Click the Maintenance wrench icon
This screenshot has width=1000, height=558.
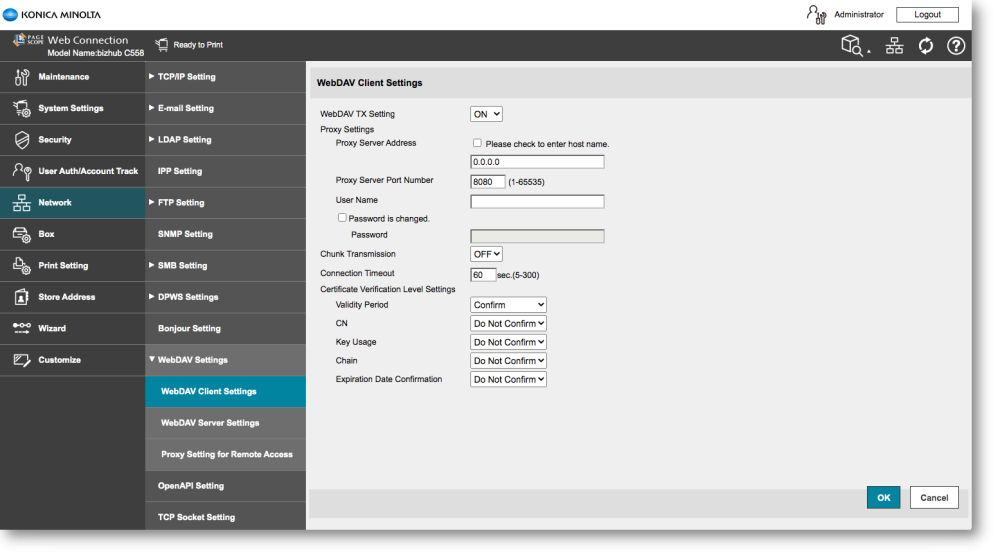22,77
